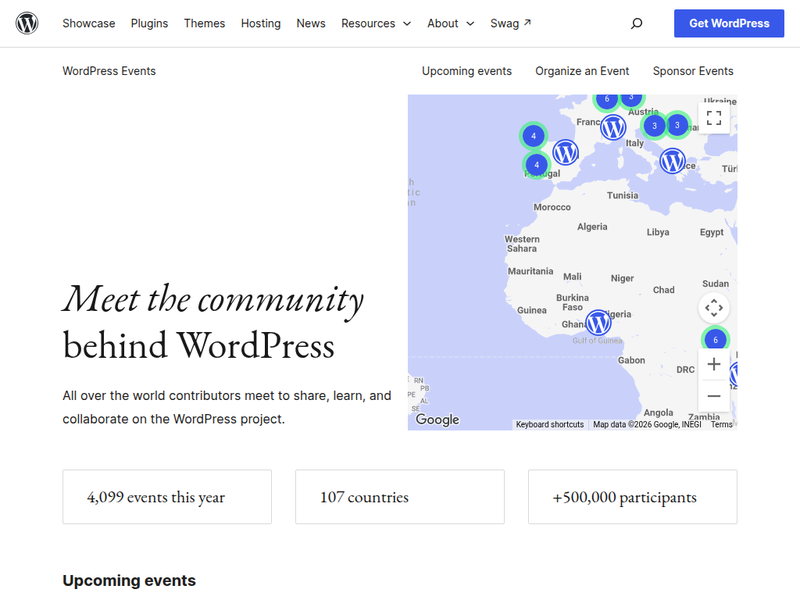Expand the Resources menu
Screen dimensions: 800x600
[x=376, y=23]
